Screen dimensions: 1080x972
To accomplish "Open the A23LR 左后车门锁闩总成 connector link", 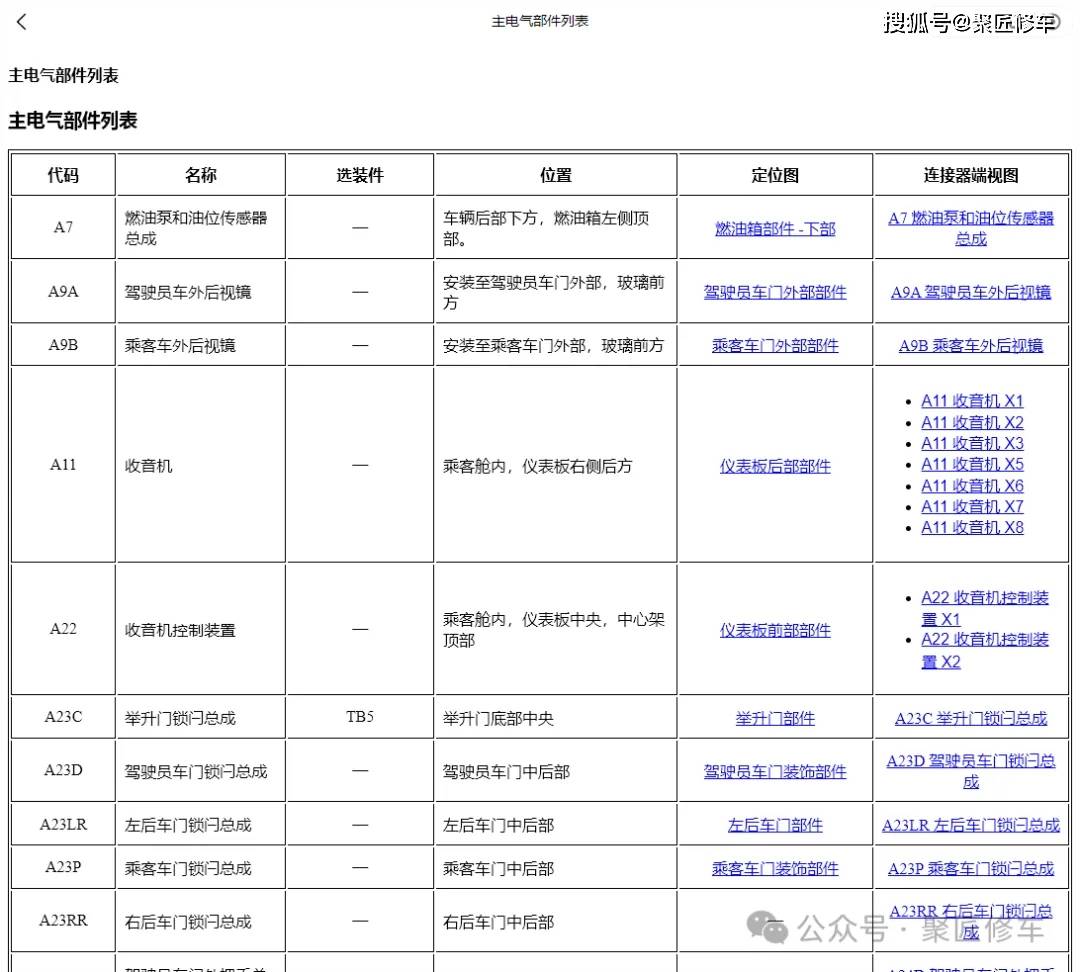I will [x=970, y=825].
